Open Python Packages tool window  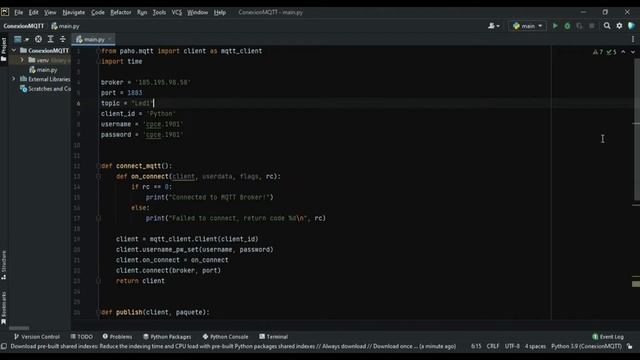coord(167,337)
